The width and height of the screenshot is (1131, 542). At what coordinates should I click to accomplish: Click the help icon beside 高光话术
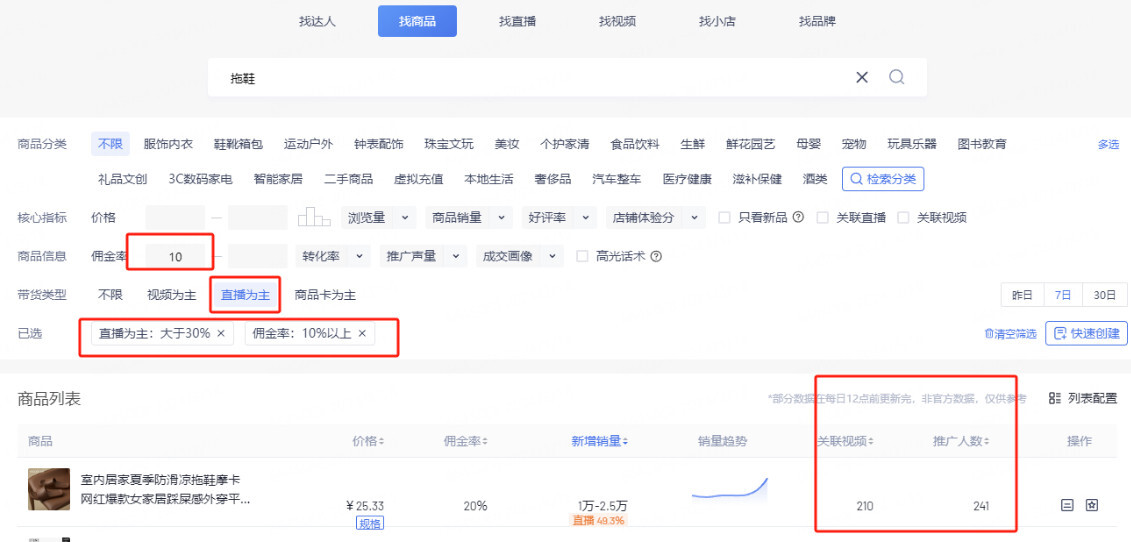(656, 256)
